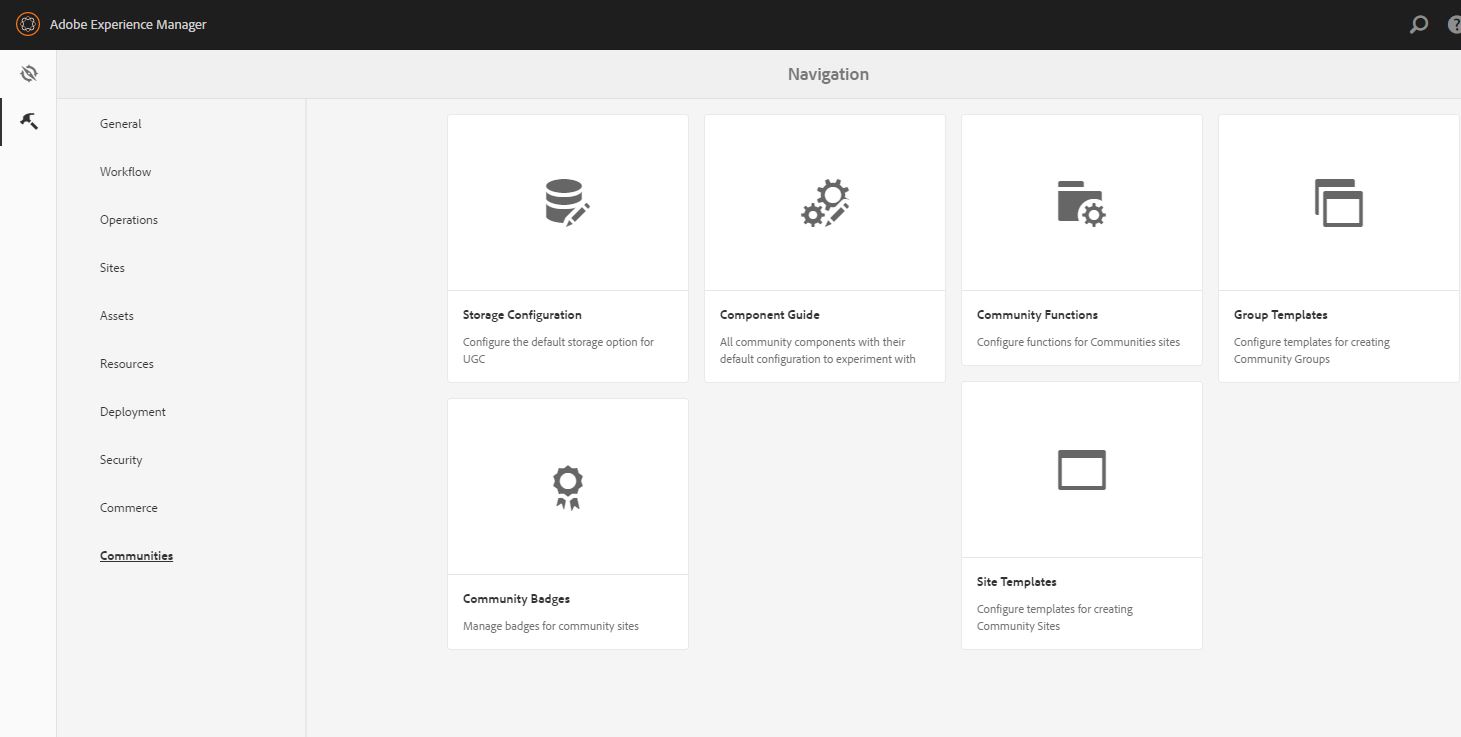
Task: Click 'All community components' description text
Action: 818,350
